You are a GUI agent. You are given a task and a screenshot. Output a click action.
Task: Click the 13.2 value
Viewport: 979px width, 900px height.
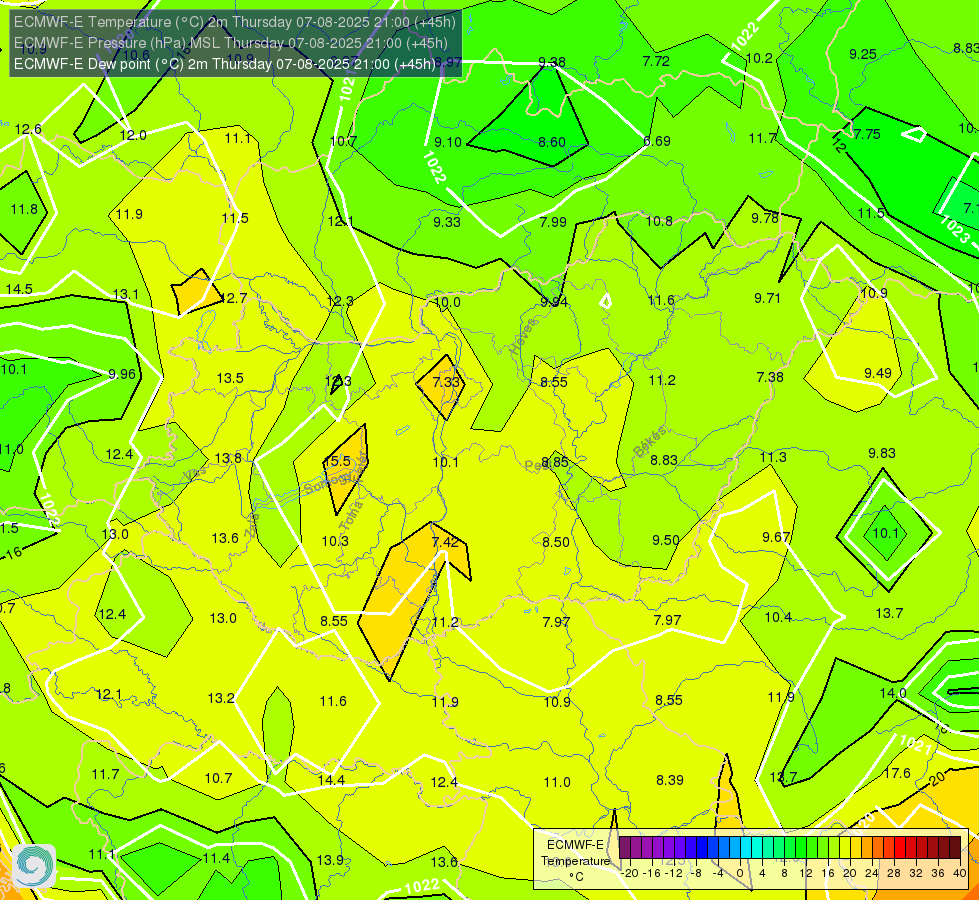coord(221,698)
